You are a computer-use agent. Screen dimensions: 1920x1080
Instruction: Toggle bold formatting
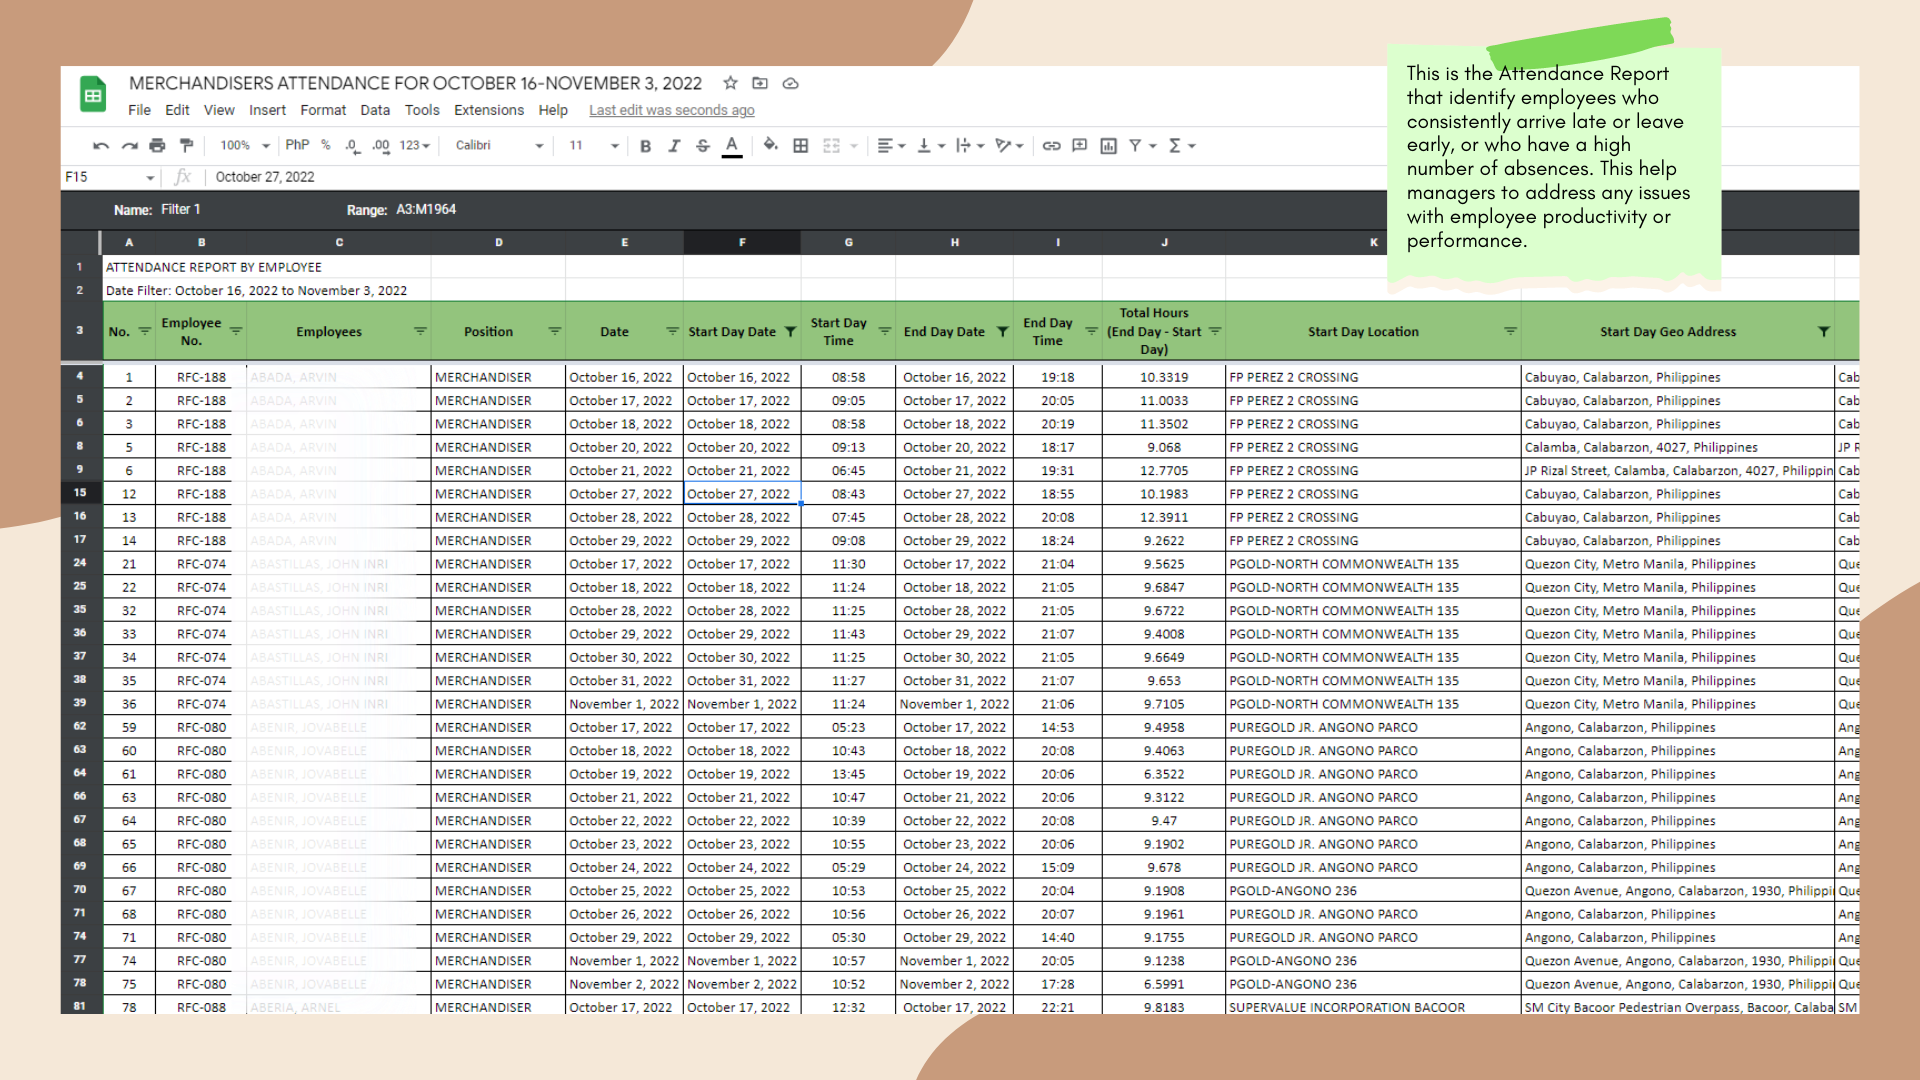(646, 146)
